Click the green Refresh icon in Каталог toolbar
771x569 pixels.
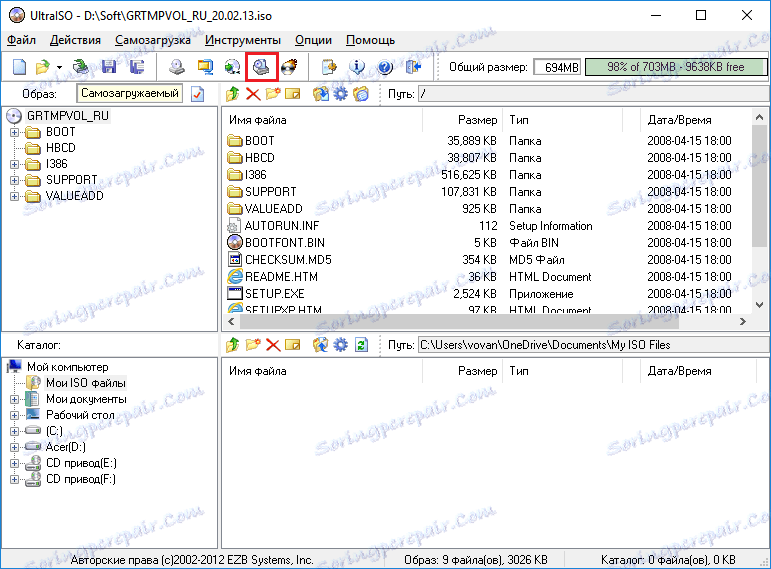point(361,345)
